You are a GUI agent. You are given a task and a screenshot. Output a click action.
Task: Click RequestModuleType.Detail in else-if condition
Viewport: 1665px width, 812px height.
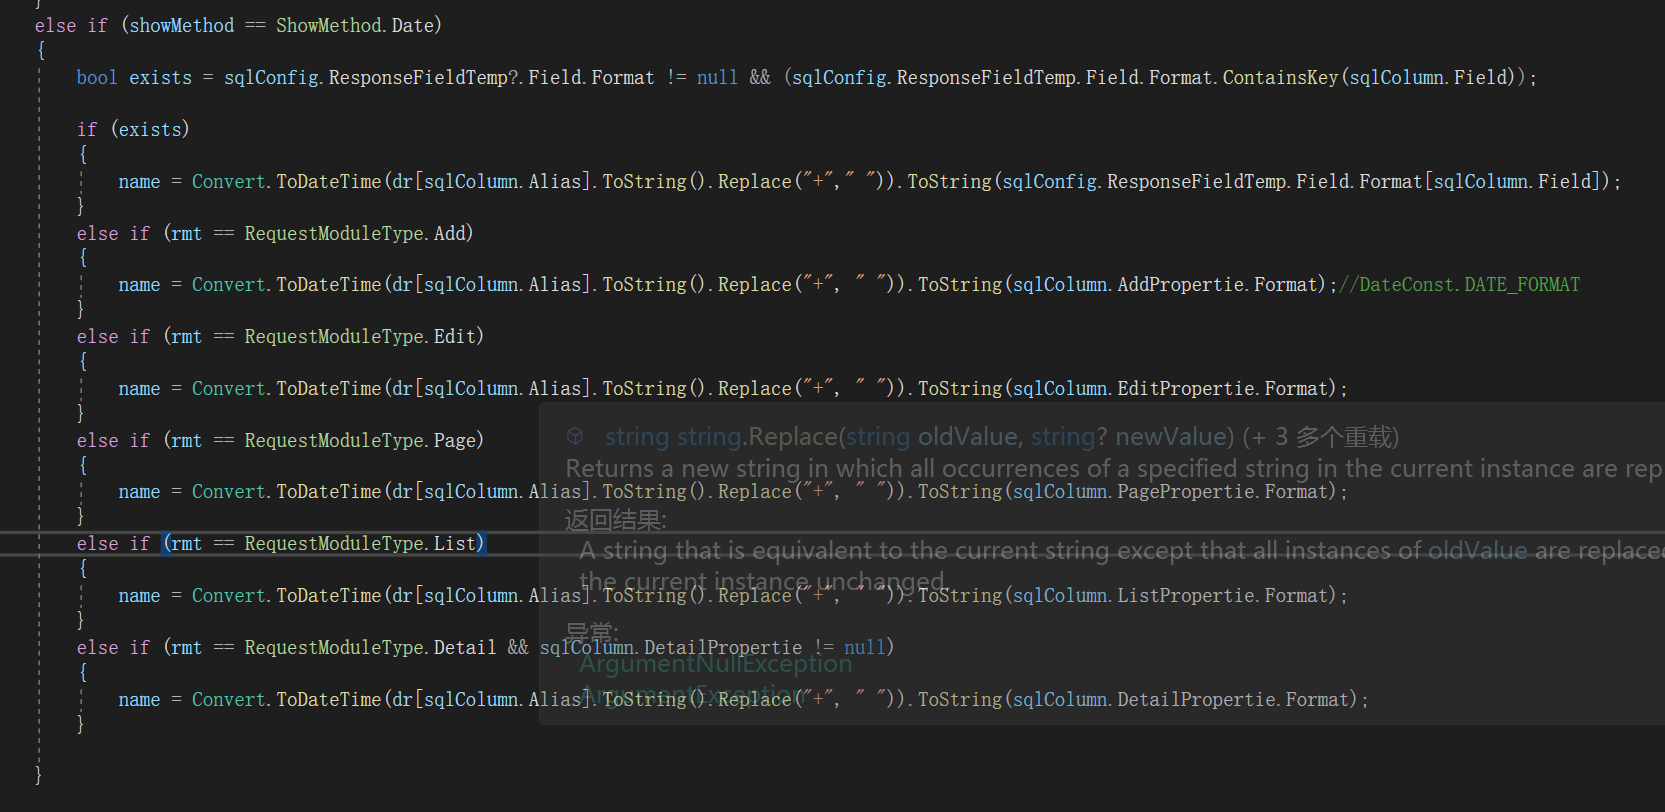point(370,648)
